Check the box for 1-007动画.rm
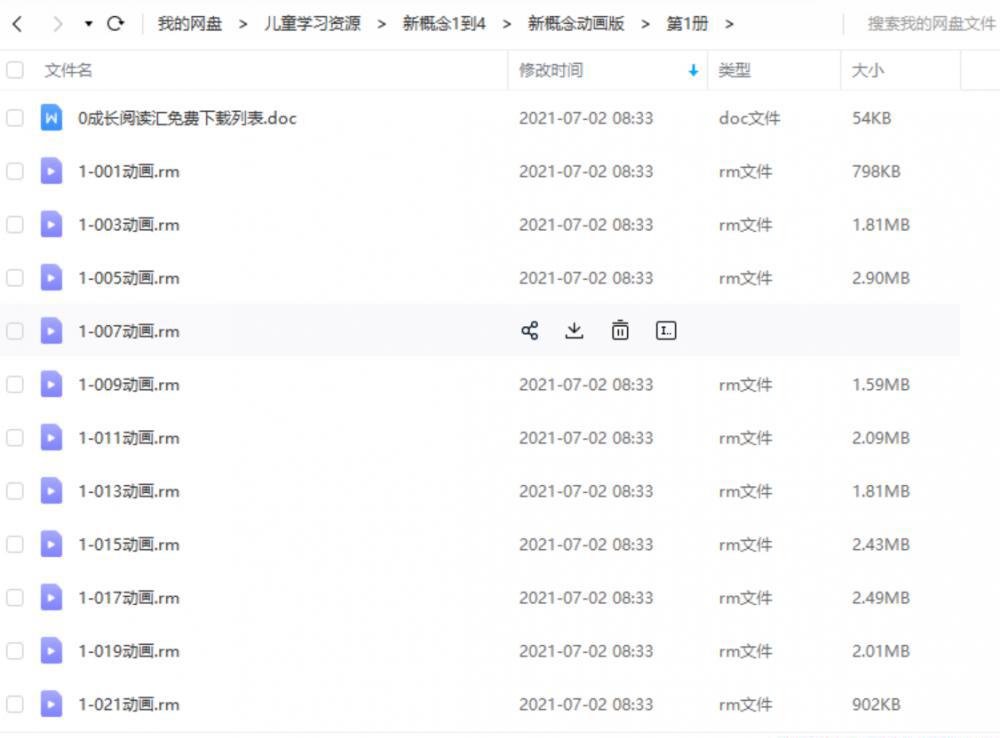The image size is (1000, 738). [15, 331]
